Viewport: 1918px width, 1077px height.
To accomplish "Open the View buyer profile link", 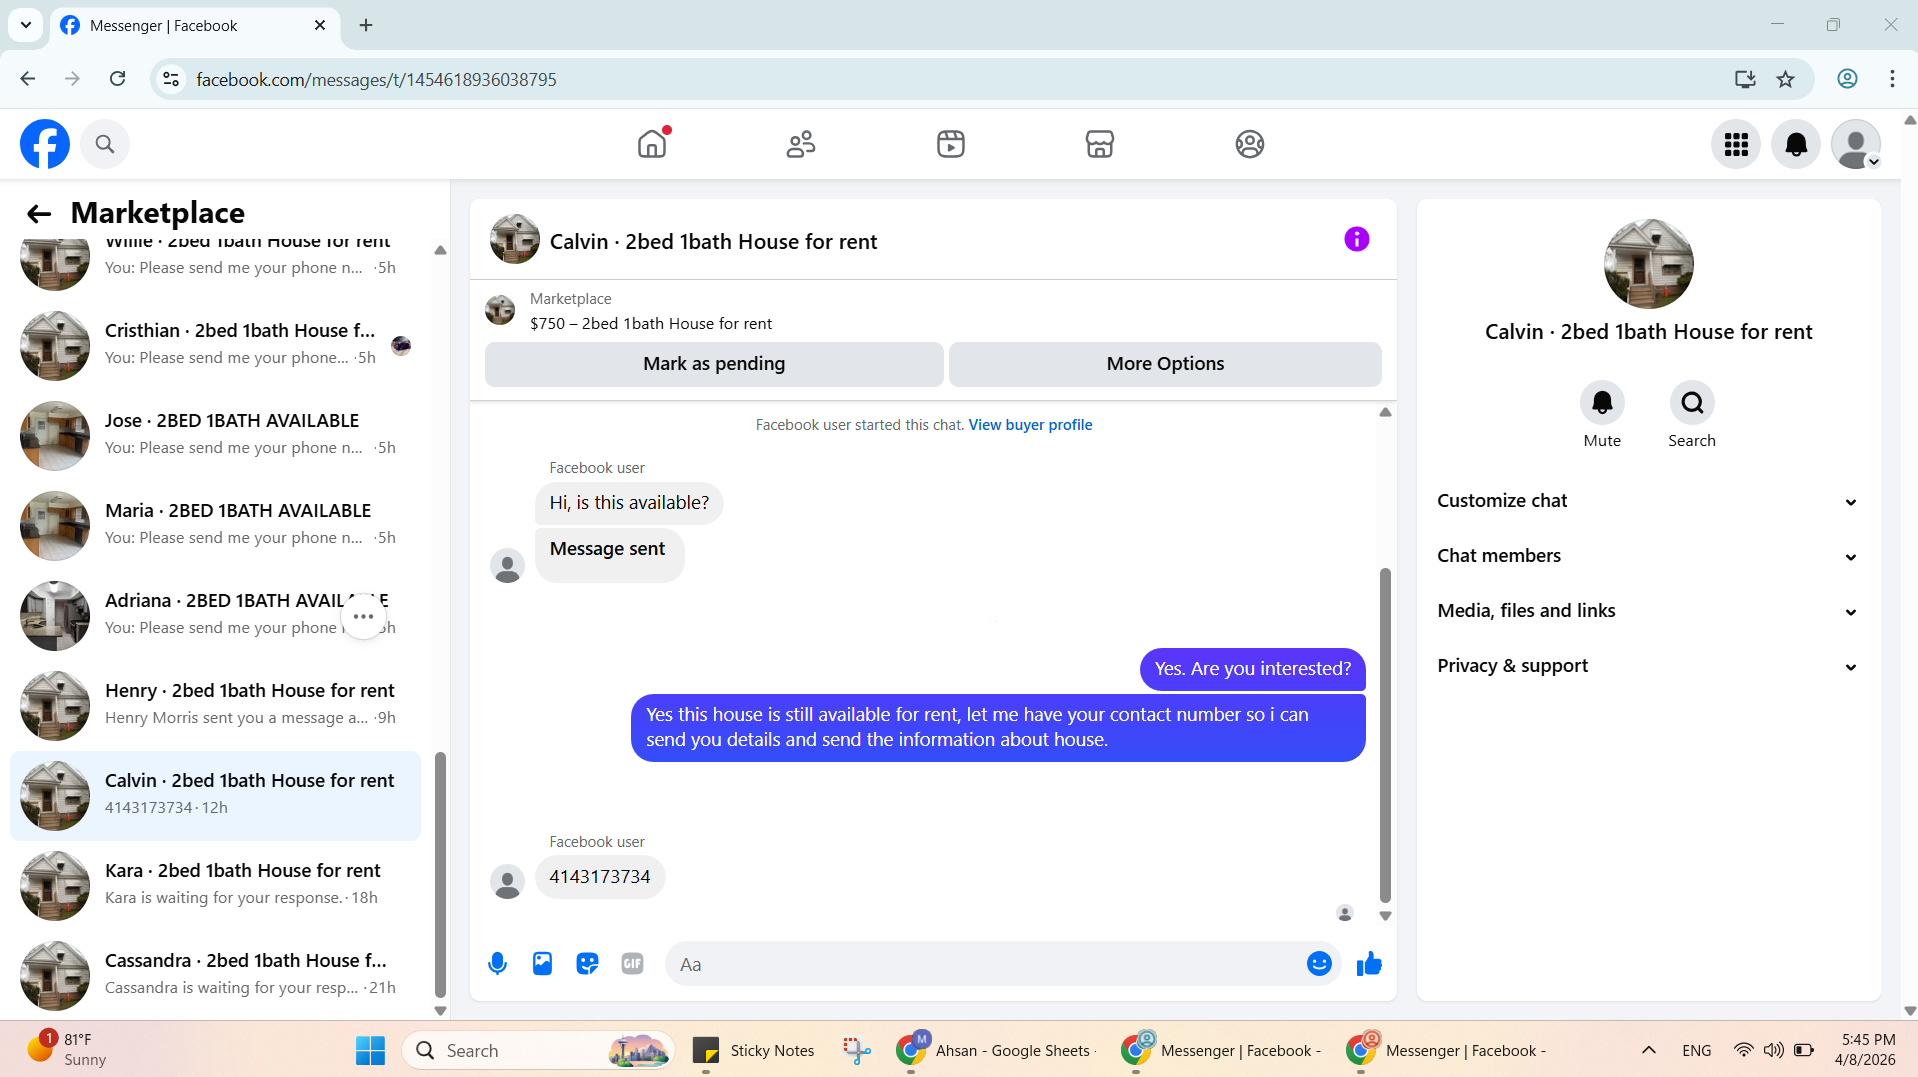I will (x=1030, y=425).
